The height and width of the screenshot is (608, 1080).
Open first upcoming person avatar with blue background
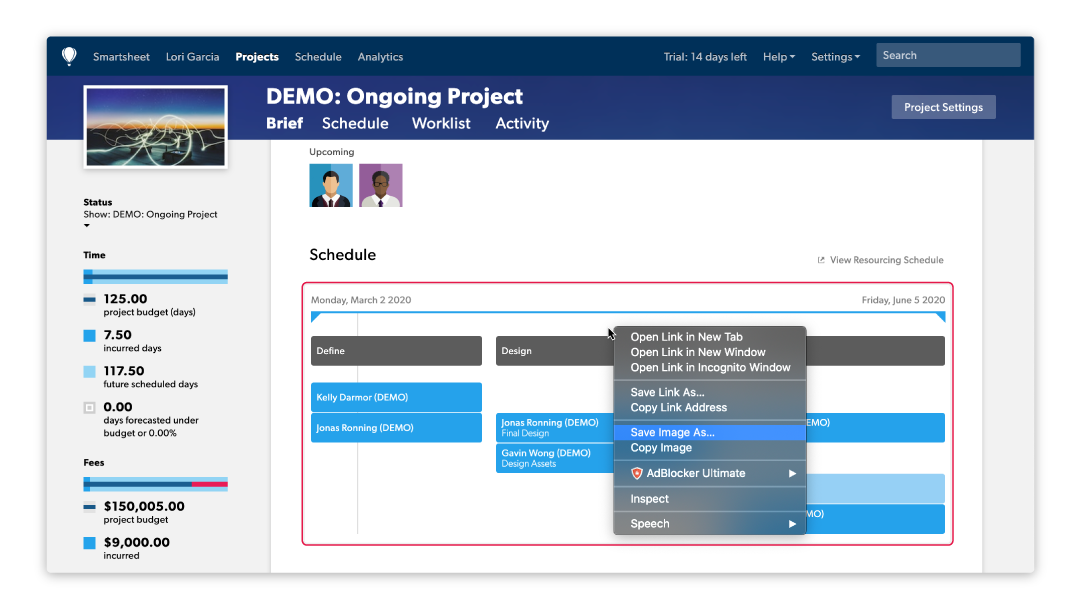[331, 185]
